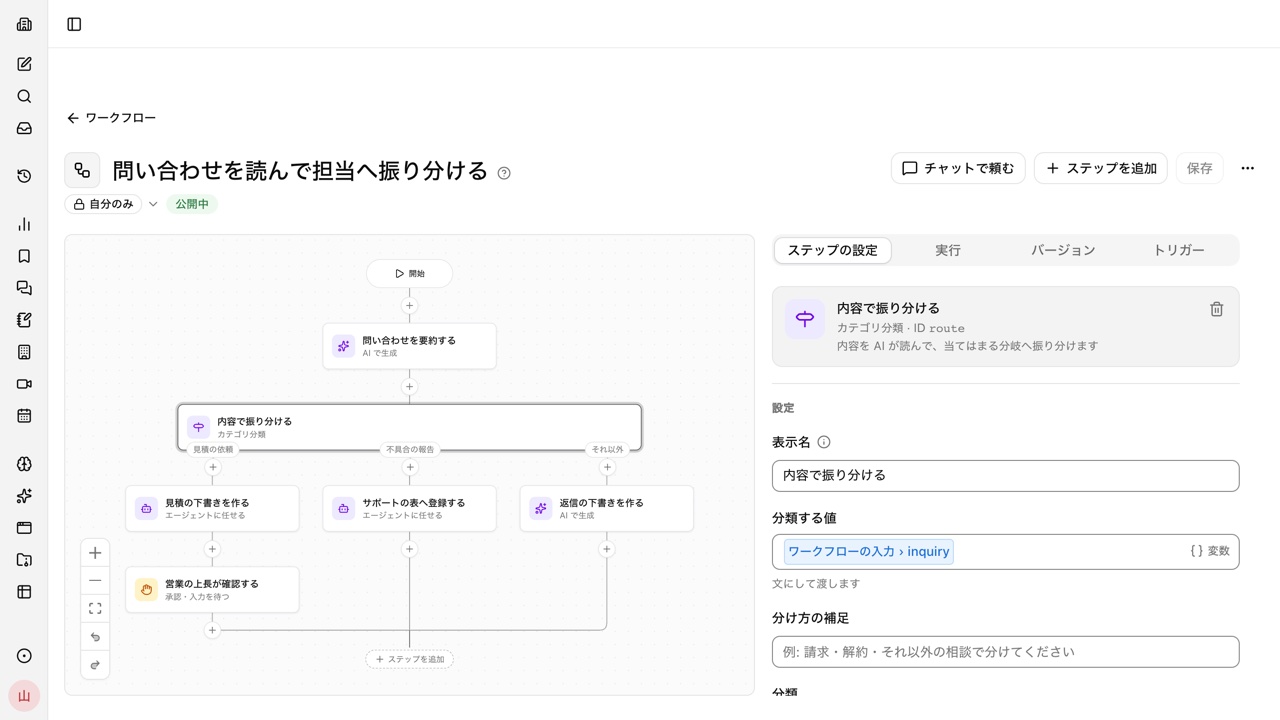Click the info icon next to 表示名

tap(824, 442)
